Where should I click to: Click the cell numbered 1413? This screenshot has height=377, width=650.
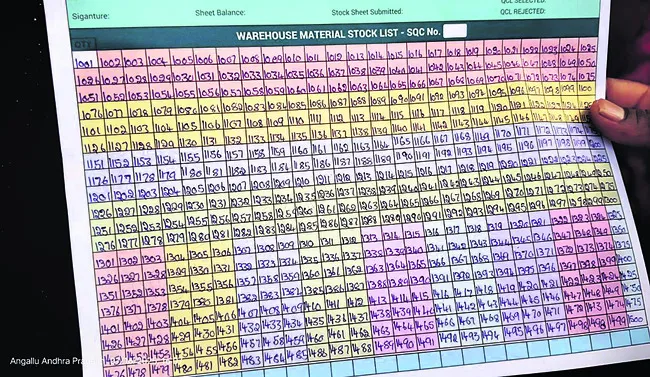378,299
